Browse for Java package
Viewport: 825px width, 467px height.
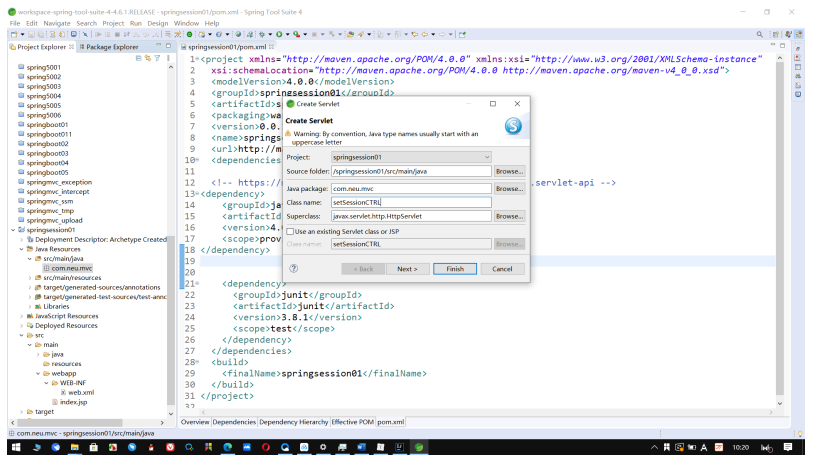pos(509,188)
